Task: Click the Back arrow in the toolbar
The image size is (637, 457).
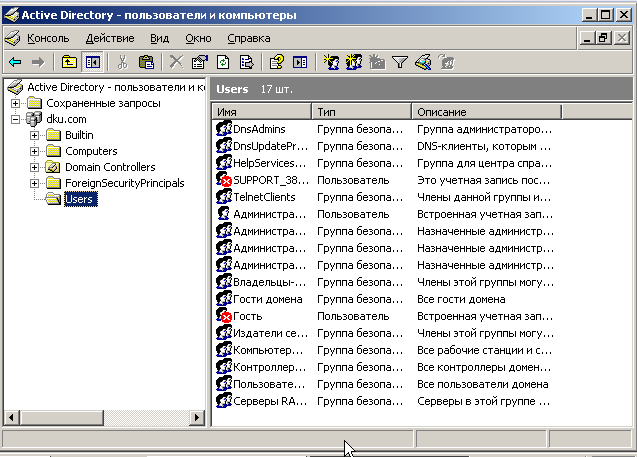Action: coord(15,62)
